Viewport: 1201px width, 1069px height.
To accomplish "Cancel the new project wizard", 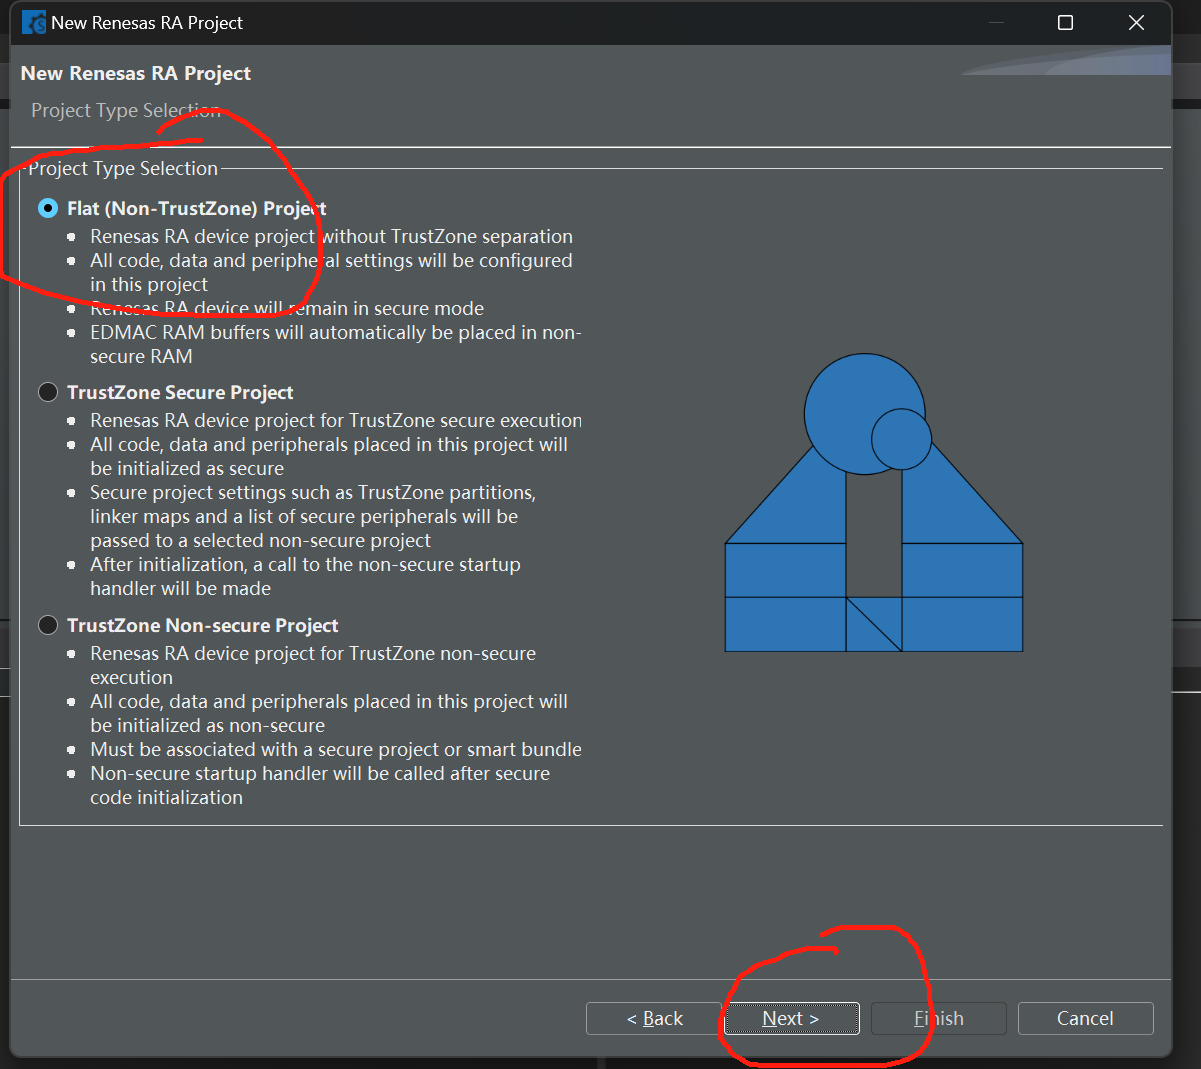I will [1085, 1018].
